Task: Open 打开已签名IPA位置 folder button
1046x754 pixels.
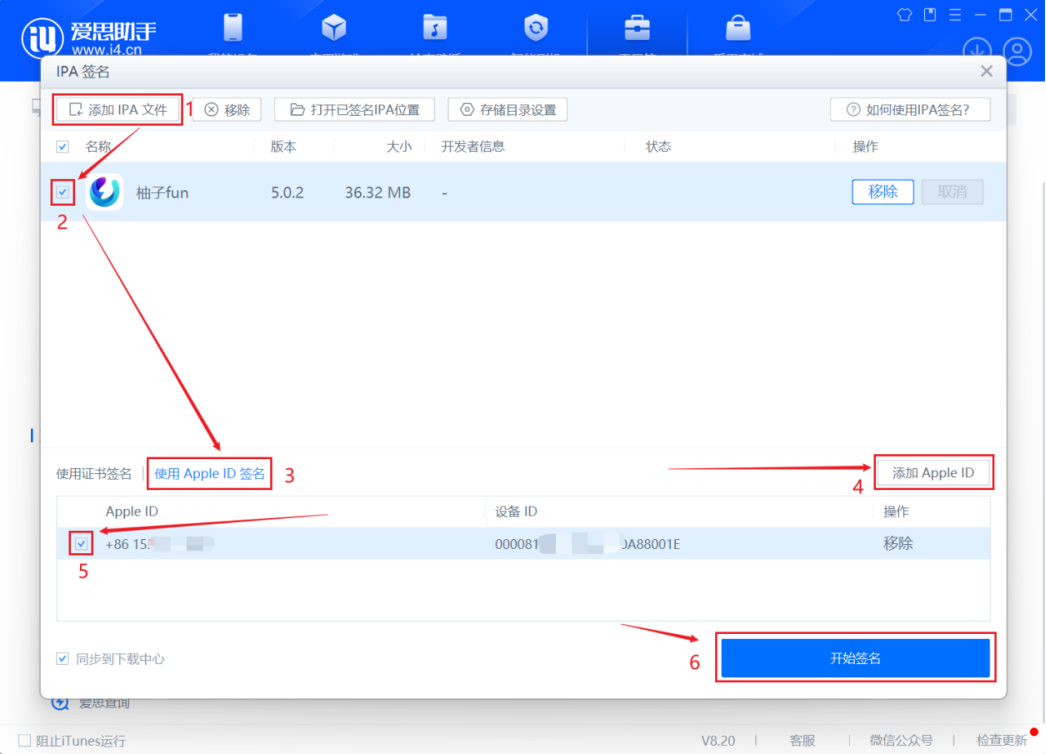Action: (x=354, y=109)
